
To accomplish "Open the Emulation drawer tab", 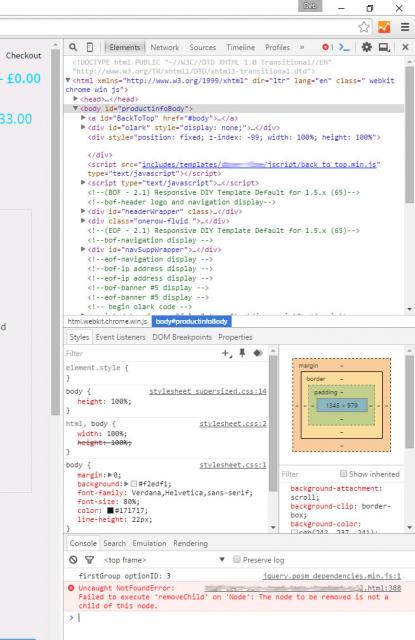I will point(149,543).
